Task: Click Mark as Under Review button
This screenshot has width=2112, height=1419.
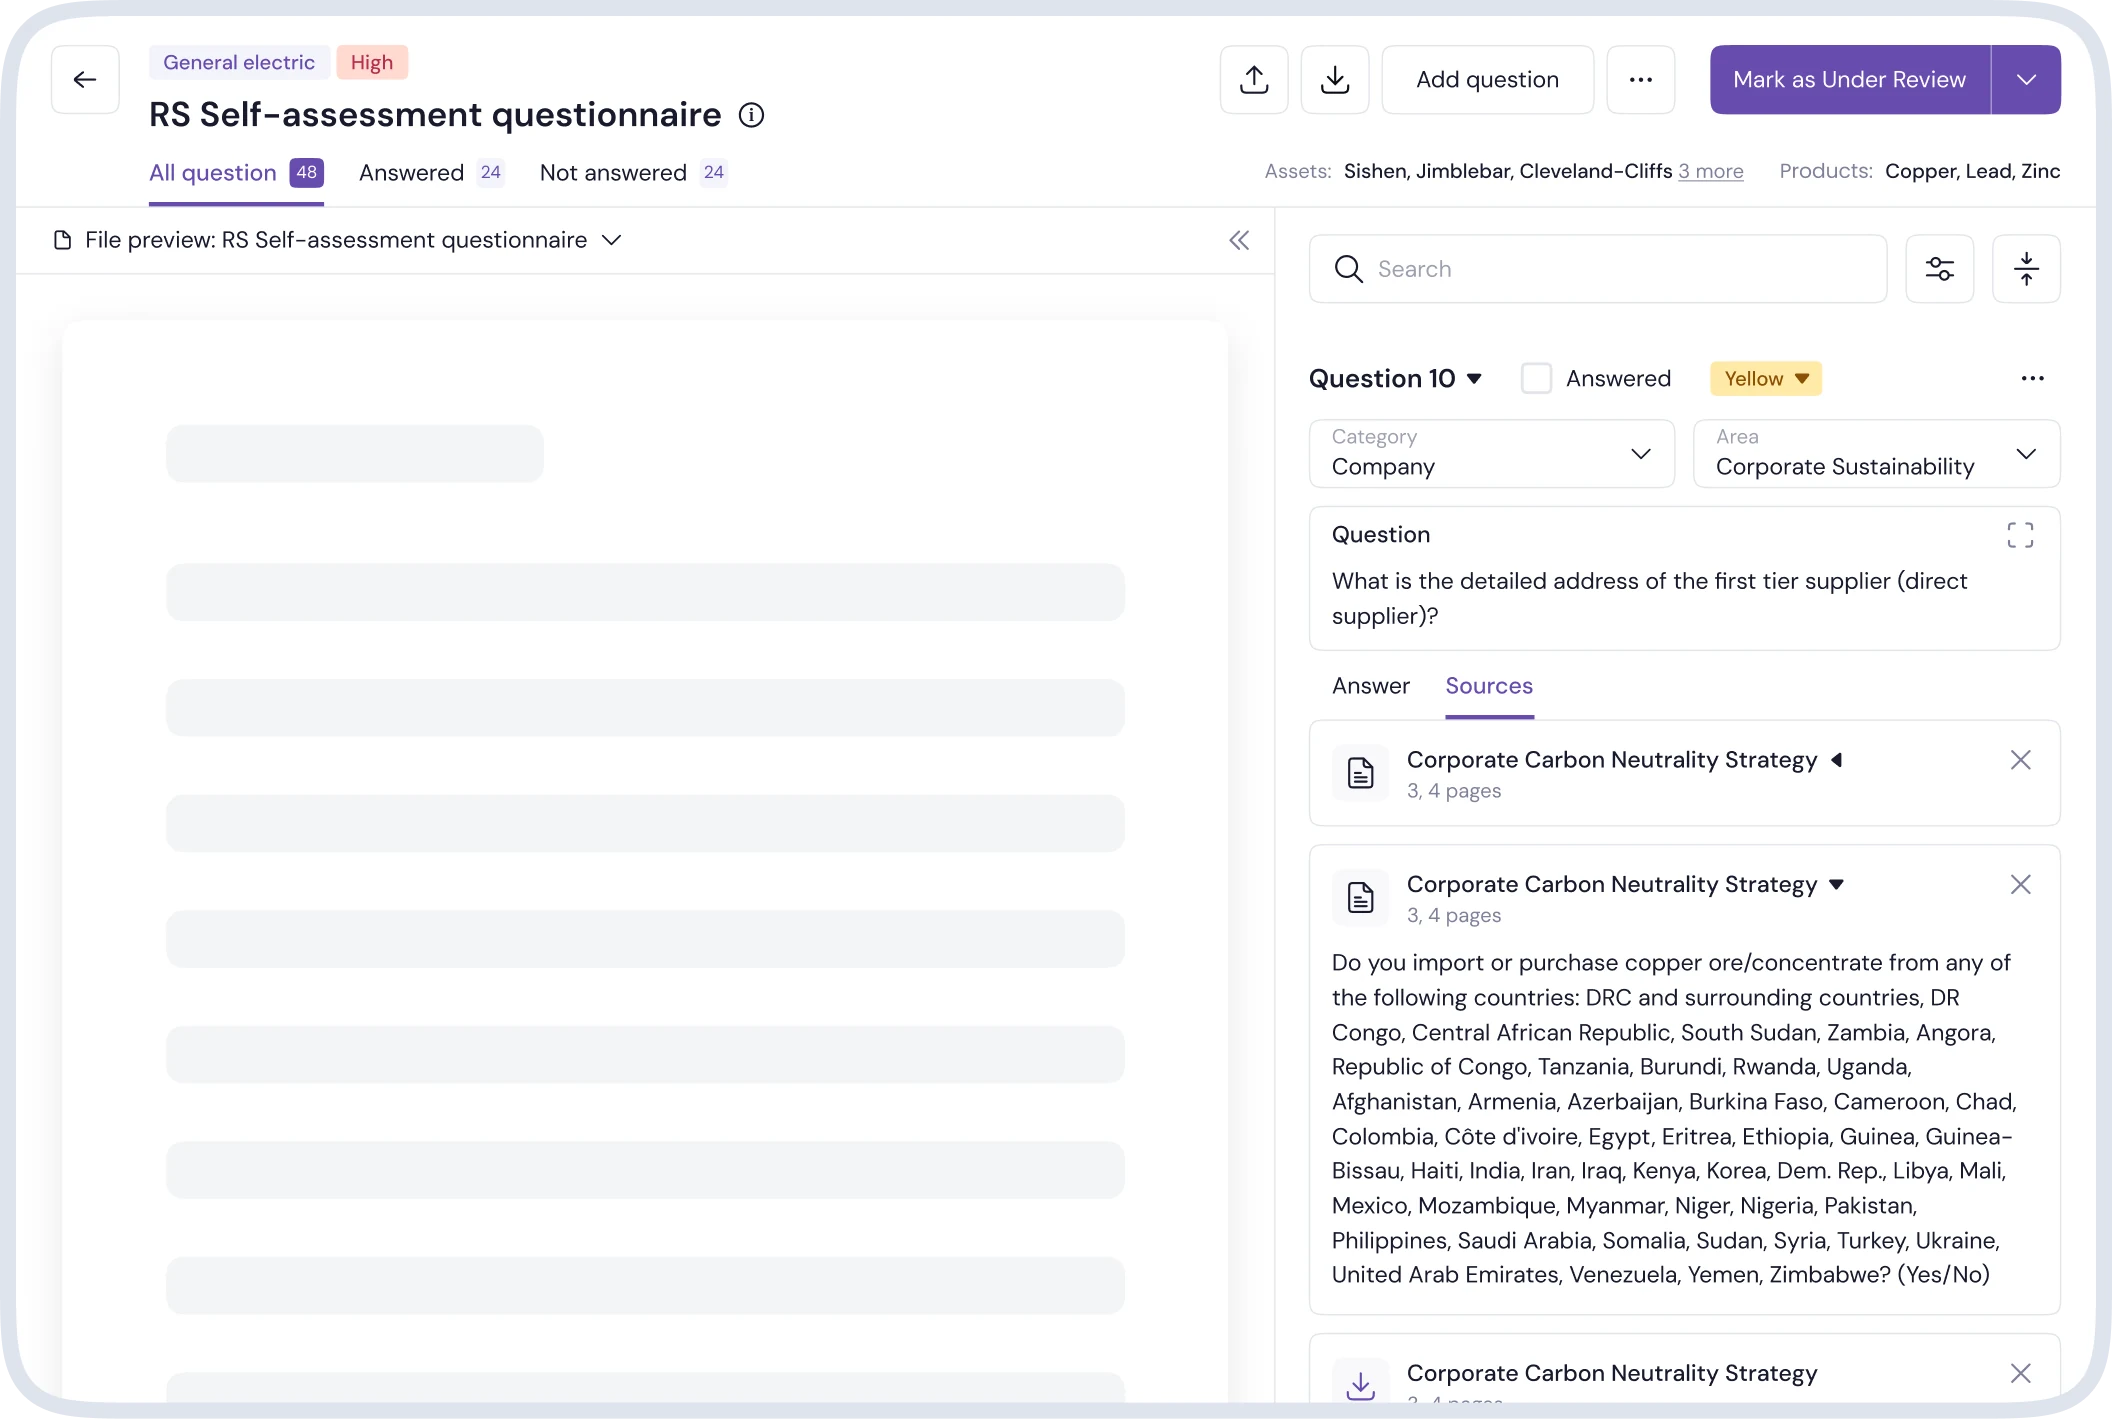Action: point(1849,80)
